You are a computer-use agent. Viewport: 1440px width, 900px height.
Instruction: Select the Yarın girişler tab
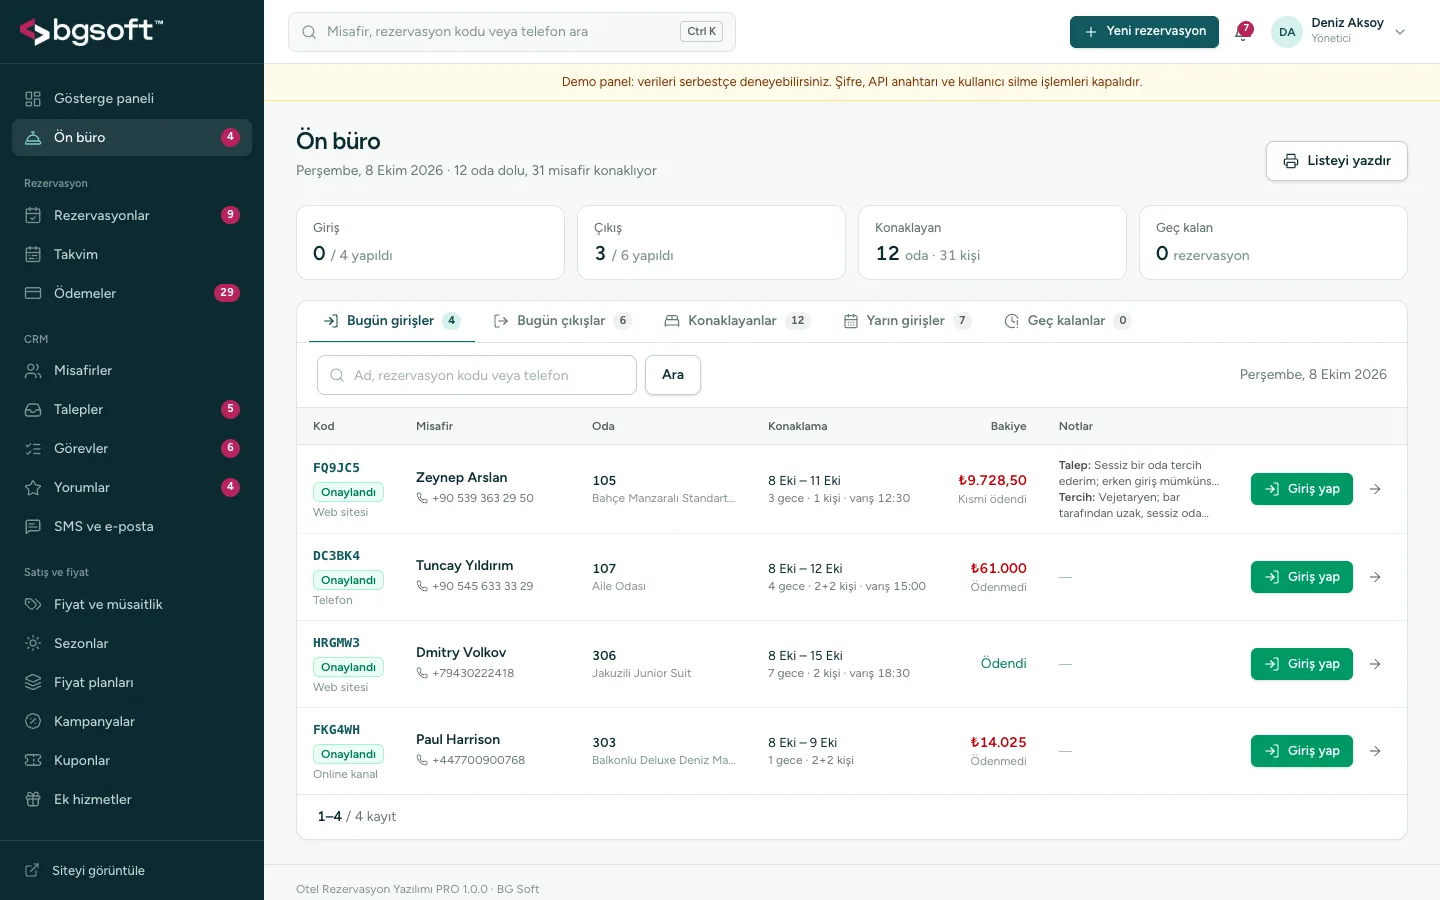coord(907,321)
